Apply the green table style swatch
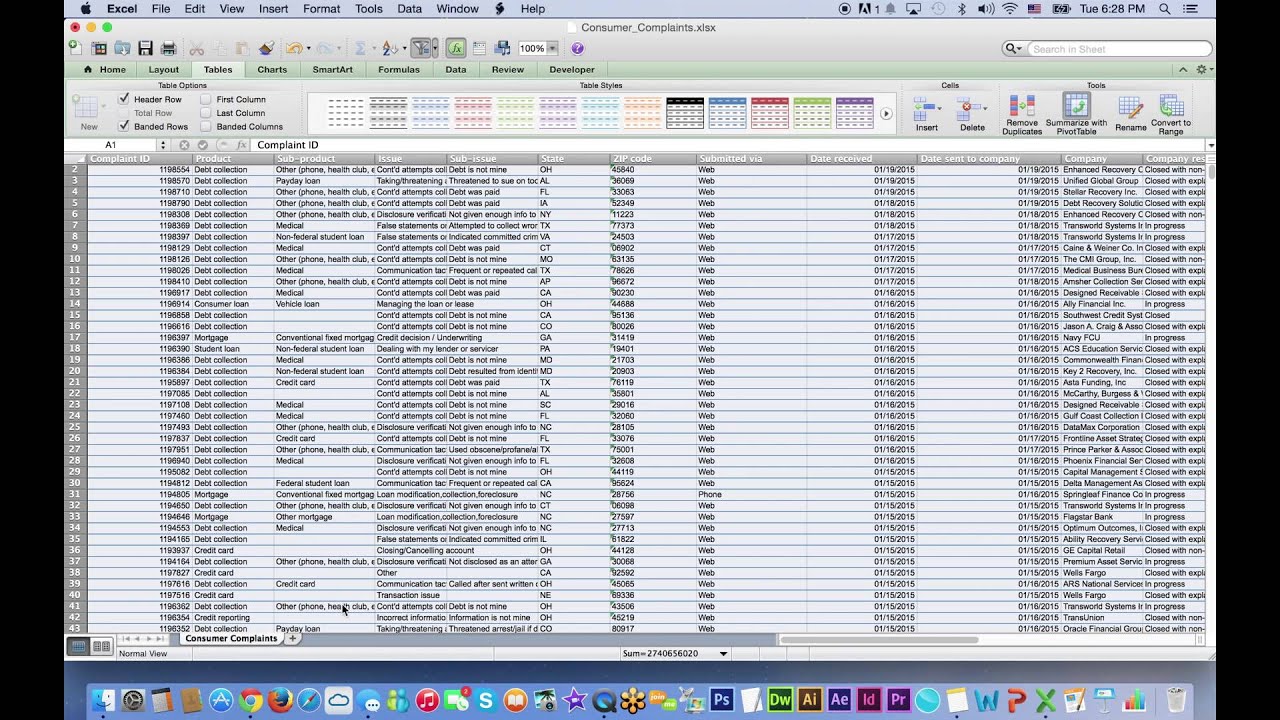 (812, 113)
